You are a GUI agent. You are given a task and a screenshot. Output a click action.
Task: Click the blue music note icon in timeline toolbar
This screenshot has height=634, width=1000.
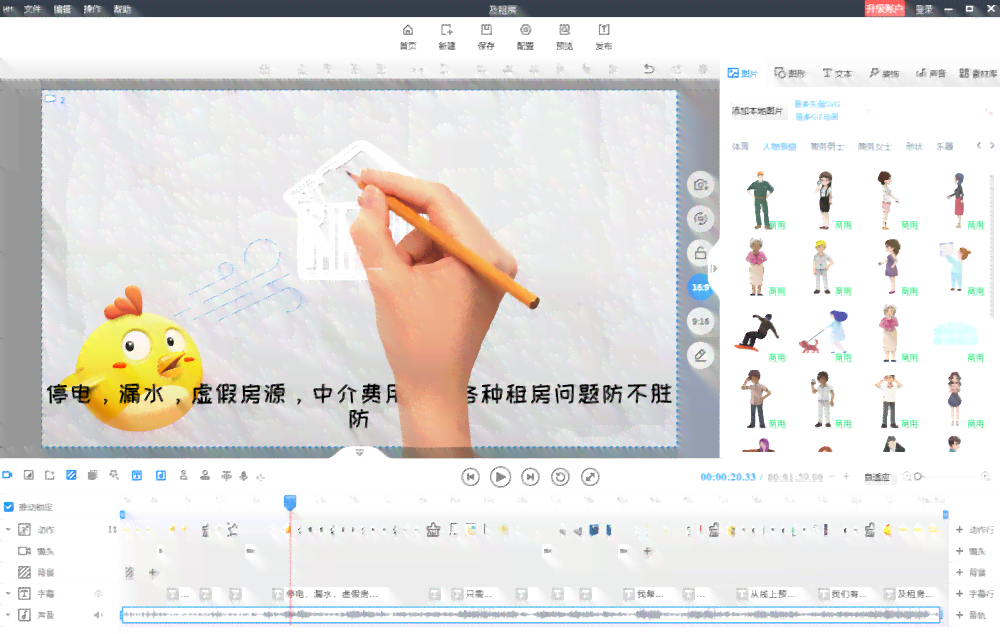(x=161, y=475)
